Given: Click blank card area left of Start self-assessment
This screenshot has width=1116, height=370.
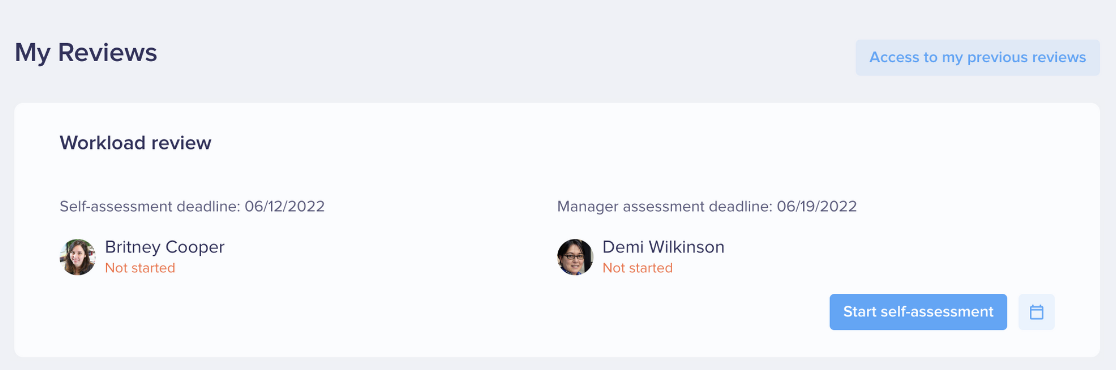Looking at the screenshot, I should click(x=427, y=313).
